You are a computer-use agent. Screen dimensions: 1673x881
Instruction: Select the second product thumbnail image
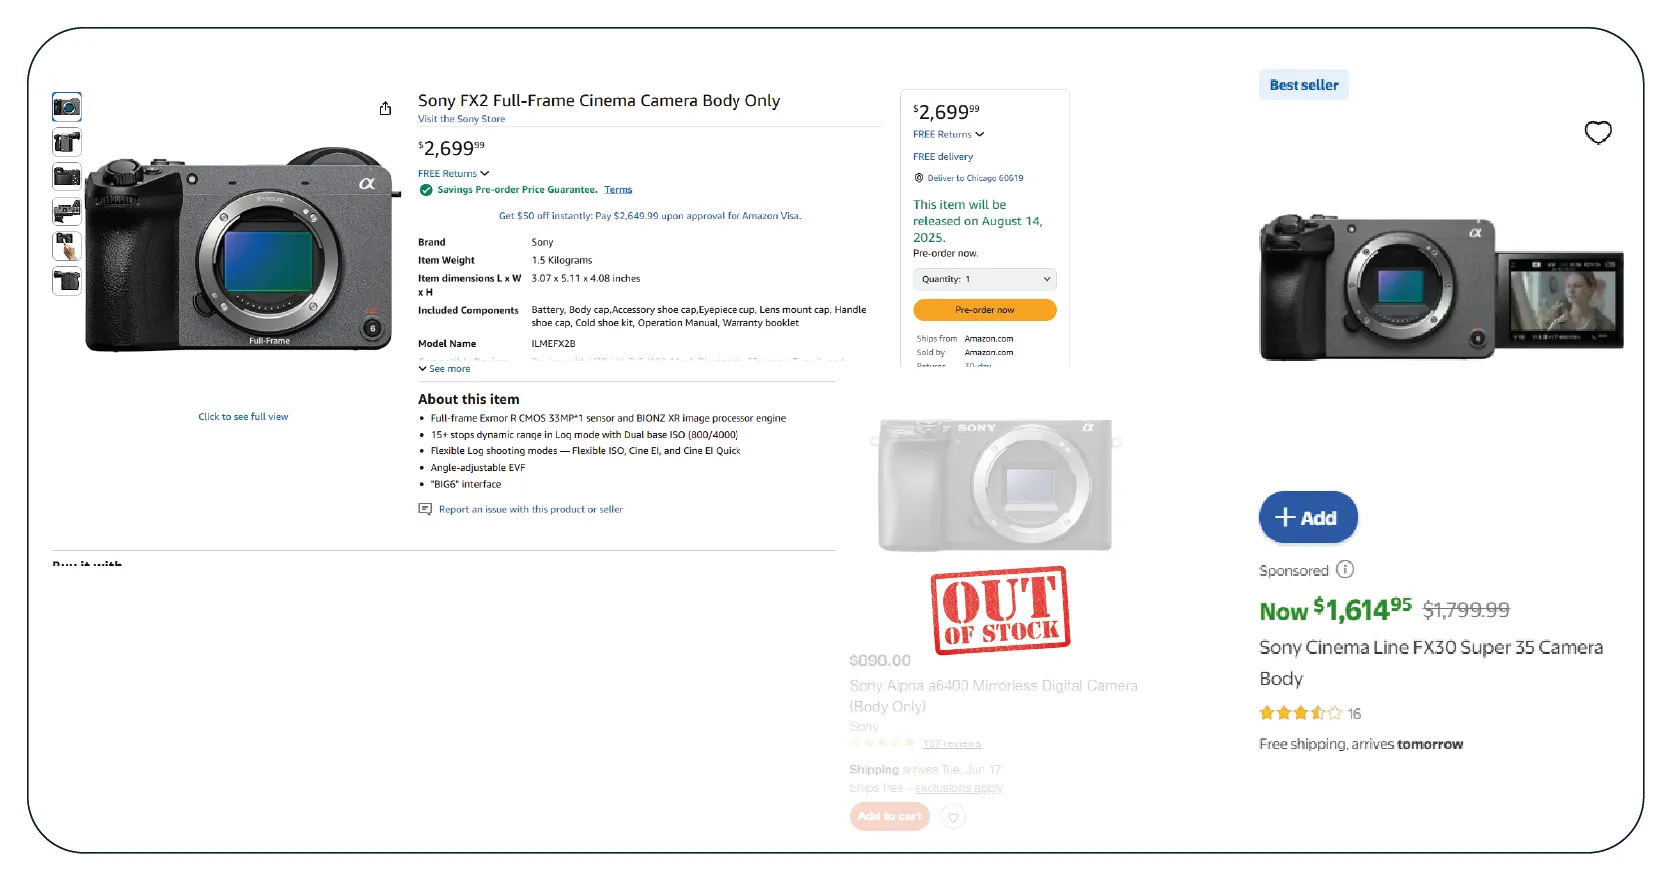click(x=67, y=142)
